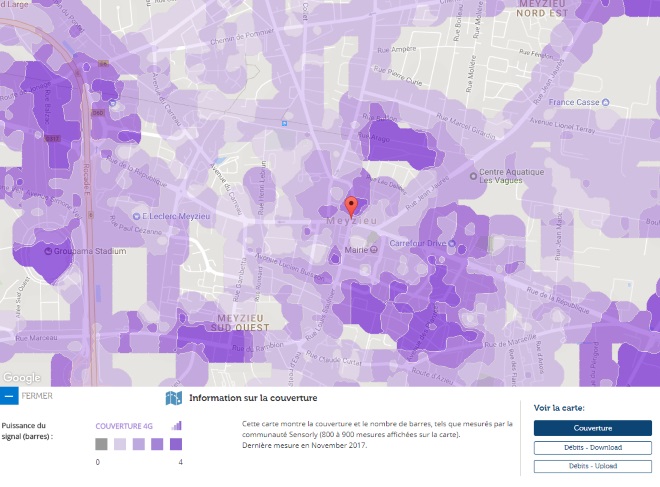660x487 pixels.
Task: Click the gray zero-bar legend swatch
Action: [x=101, y=444]
